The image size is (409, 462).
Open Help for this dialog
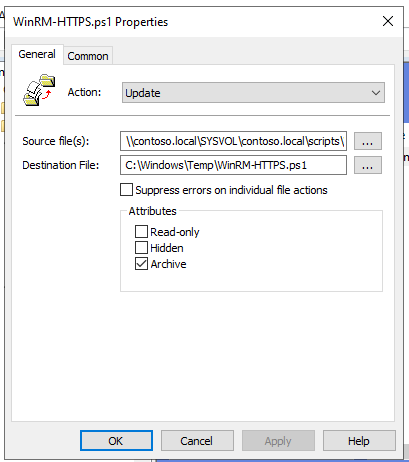coord(359,441)
